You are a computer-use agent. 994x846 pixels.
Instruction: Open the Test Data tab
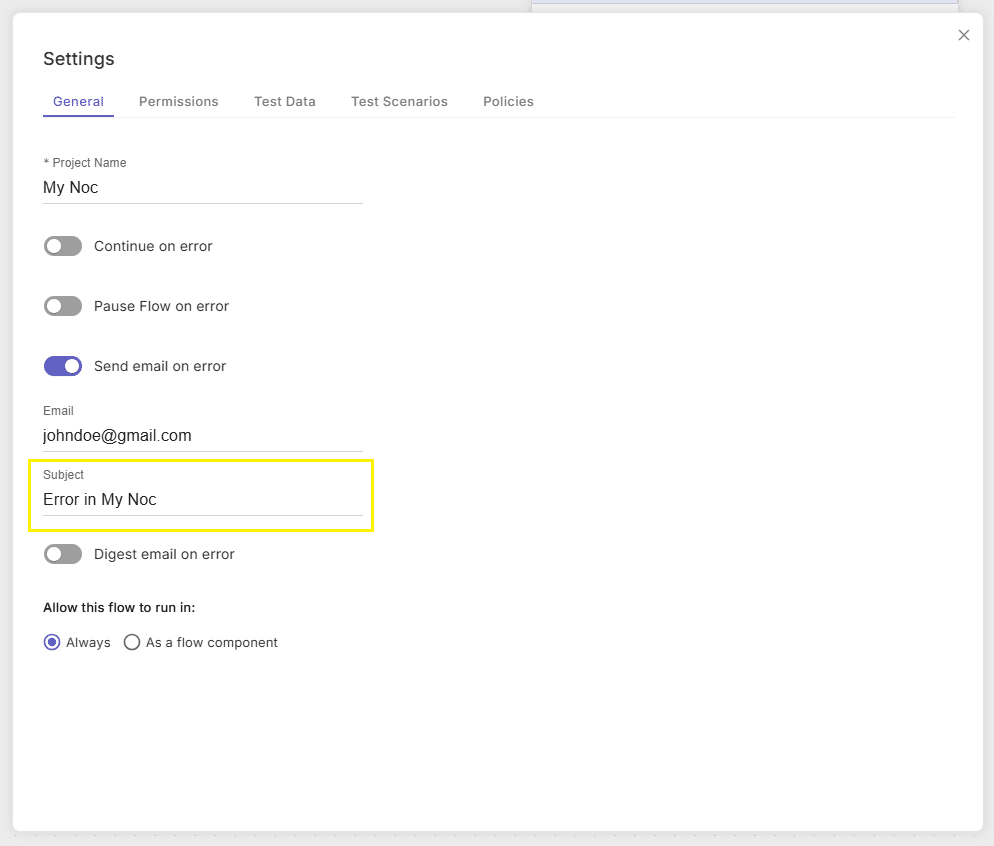[285, 101]
